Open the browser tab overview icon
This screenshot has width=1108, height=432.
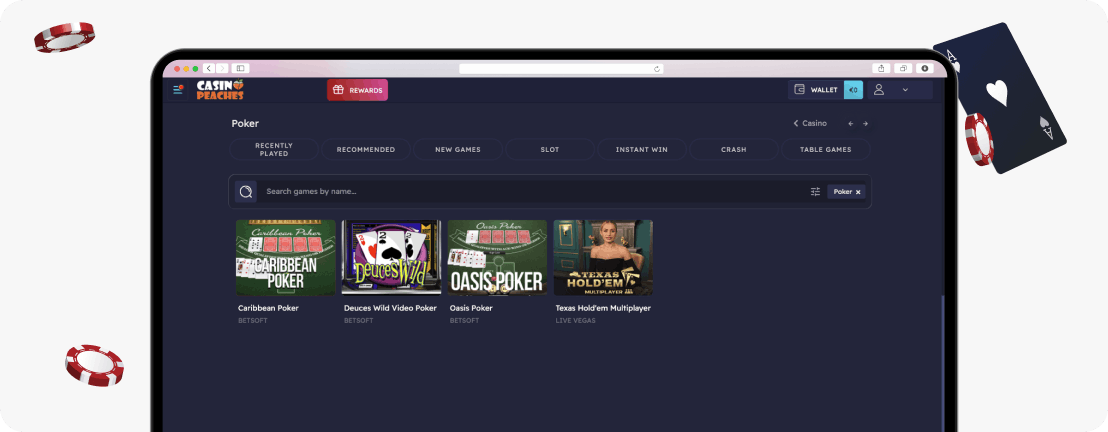click(903, 69)
